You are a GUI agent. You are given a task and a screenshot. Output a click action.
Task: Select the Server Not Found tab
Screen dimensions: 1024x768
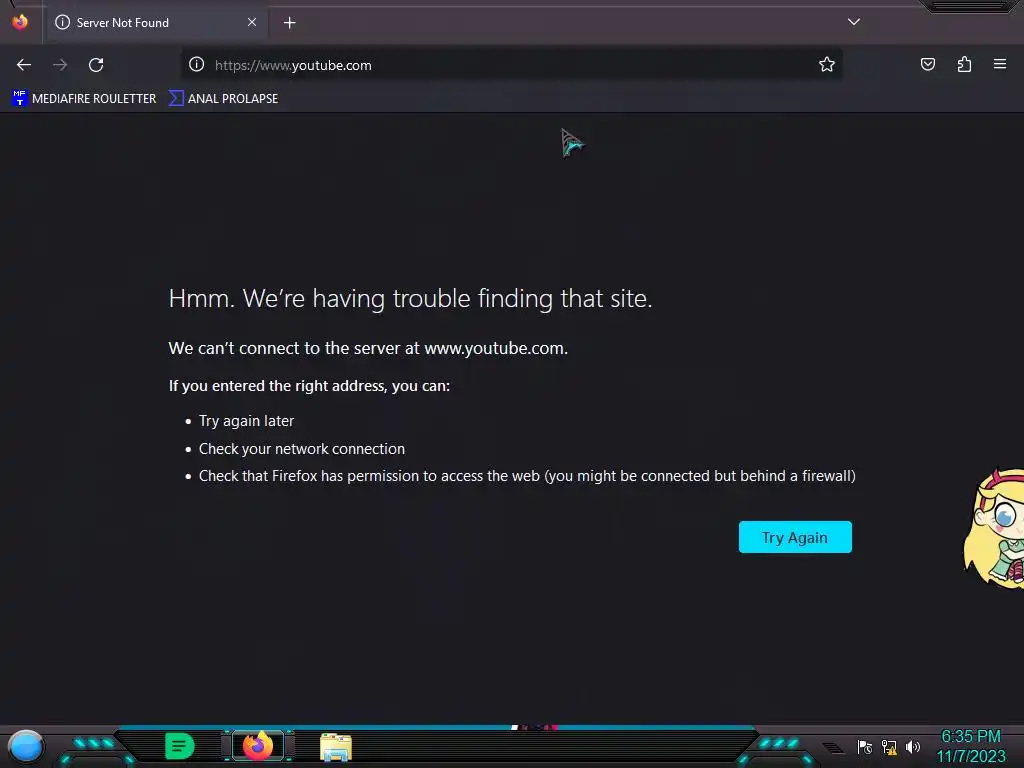(x=156, y=23)
